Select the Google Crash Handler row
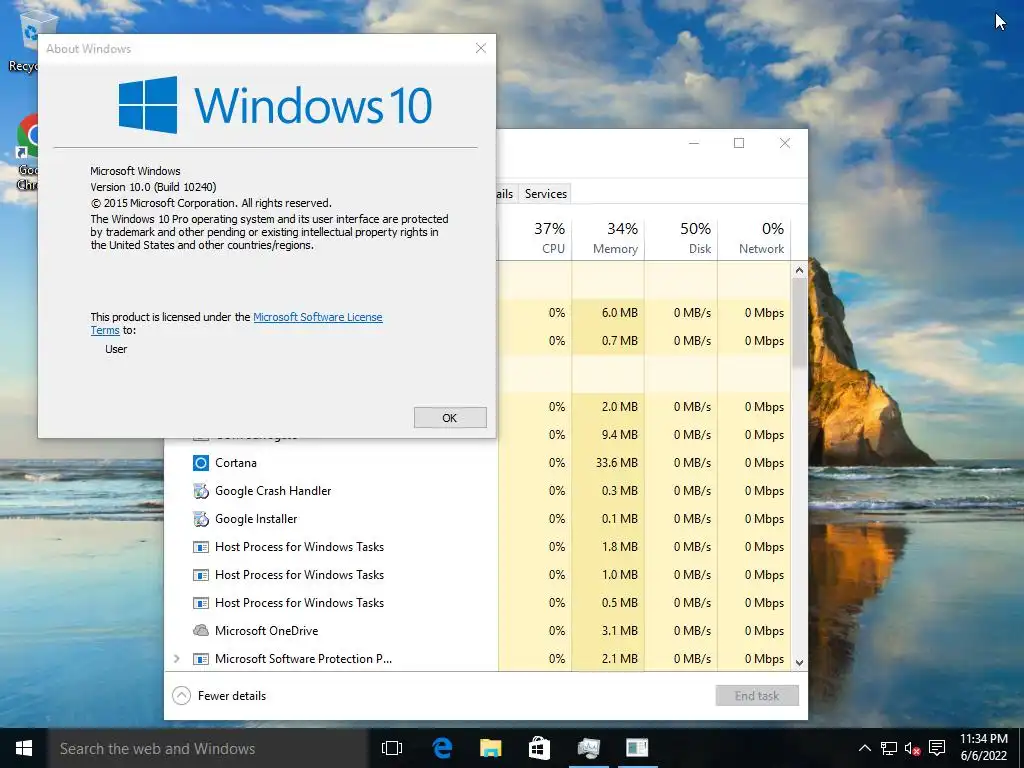The width and height of the screenshot is (1024, 768). click(x=477, y=491)
